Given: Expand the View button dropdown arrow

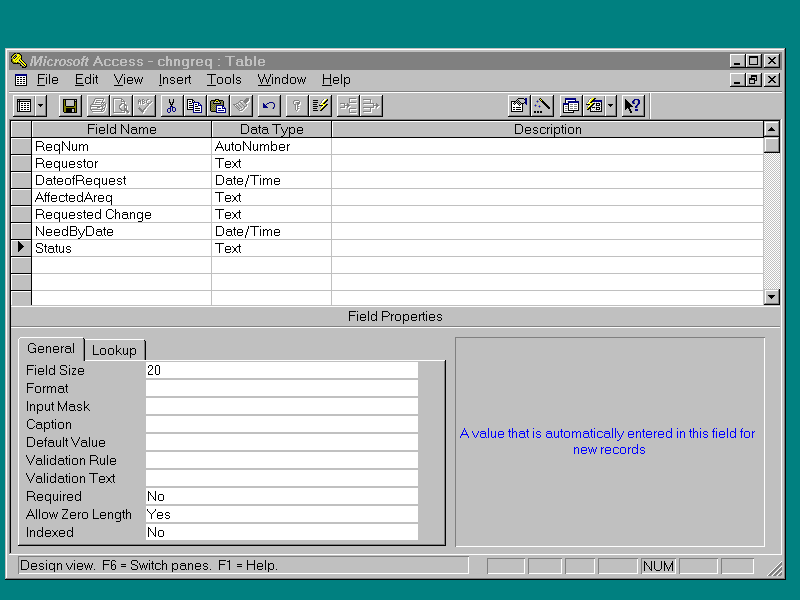Looking at the screenshot, I should (x=41, y=105).
